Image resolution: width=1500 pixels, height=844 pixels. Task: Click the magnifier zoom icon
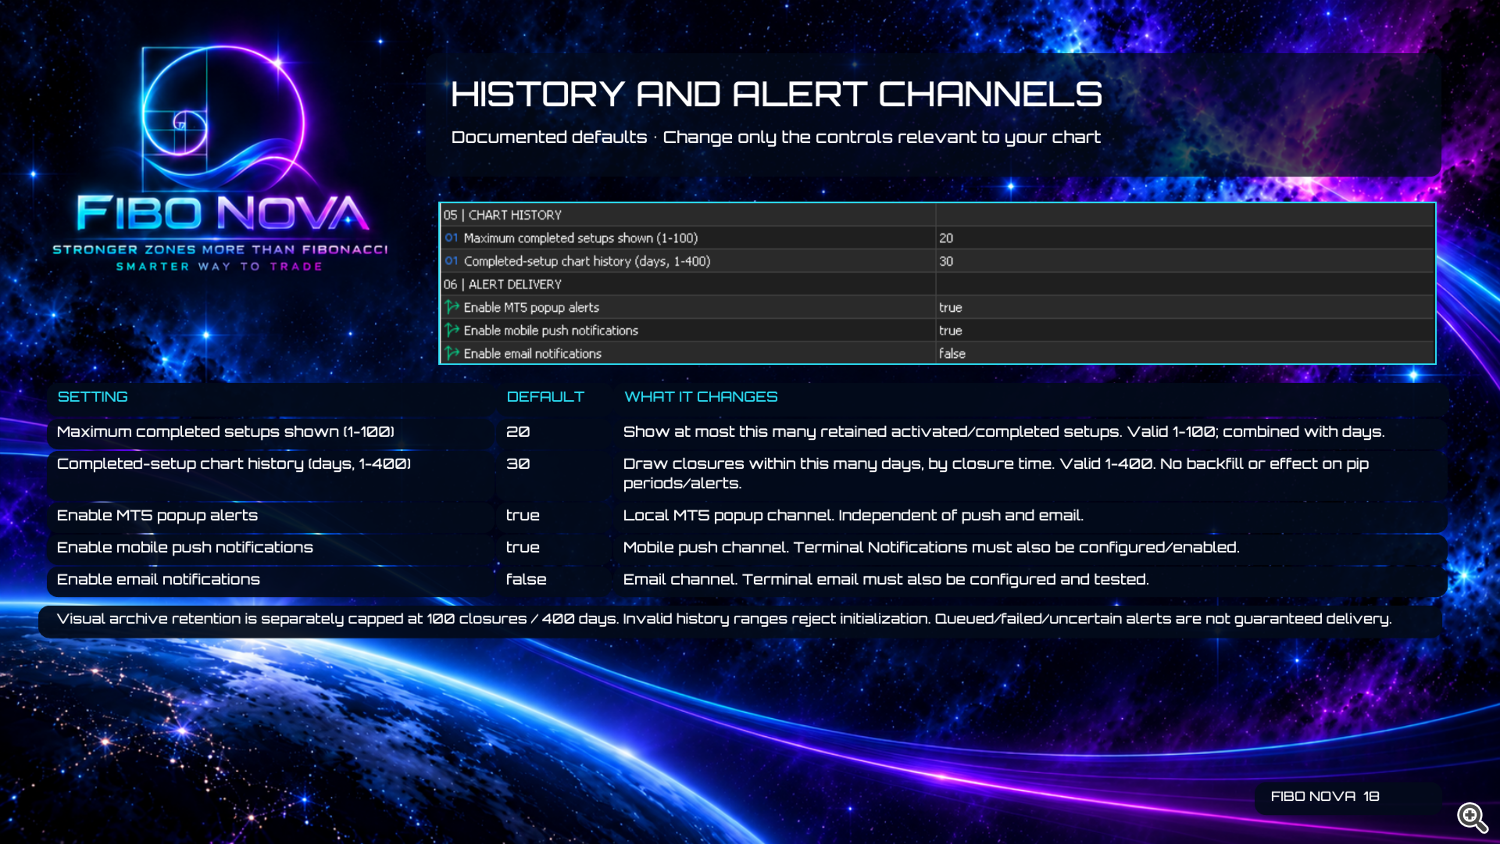(x=1472, y=817)
